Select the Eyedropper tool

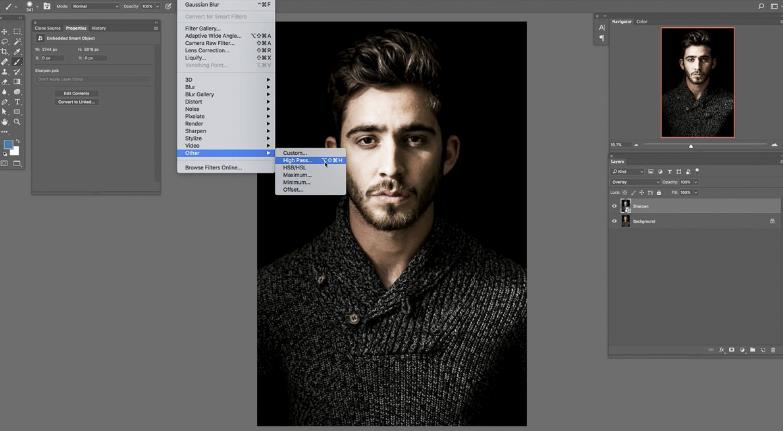point(17,51)
